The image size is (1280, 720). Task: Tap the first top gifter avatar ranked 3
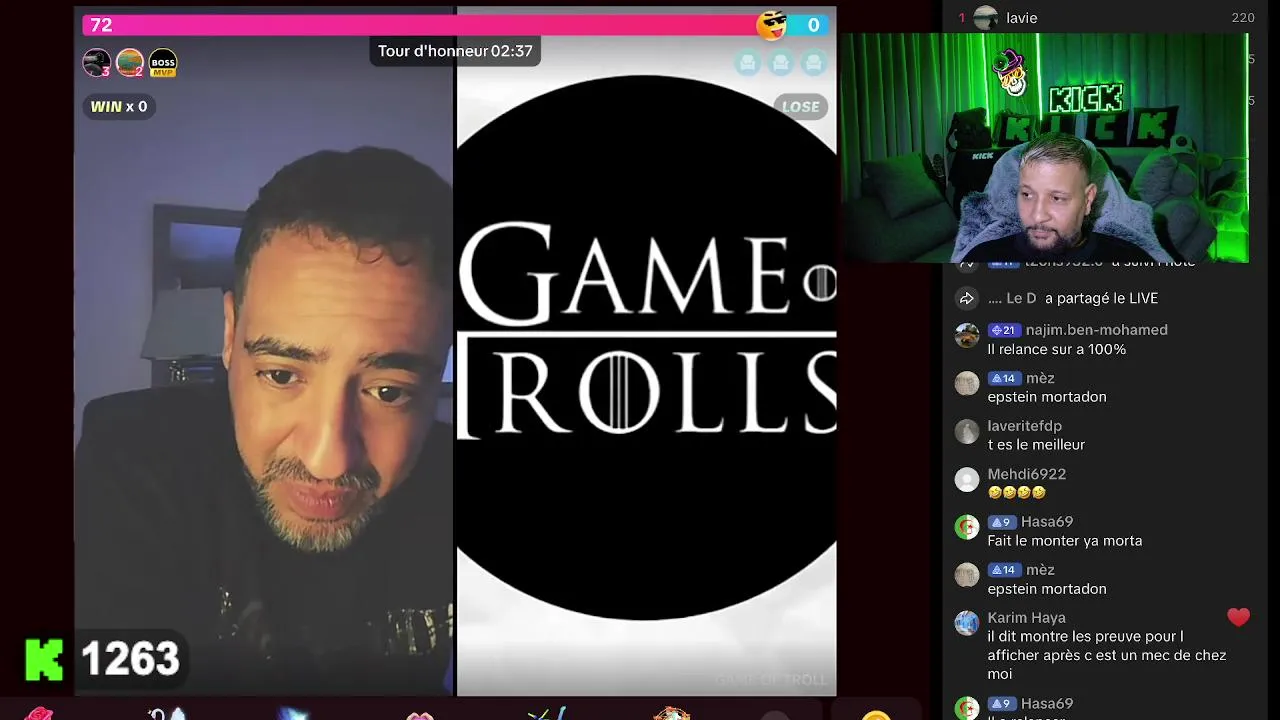(x=97, y=63)
